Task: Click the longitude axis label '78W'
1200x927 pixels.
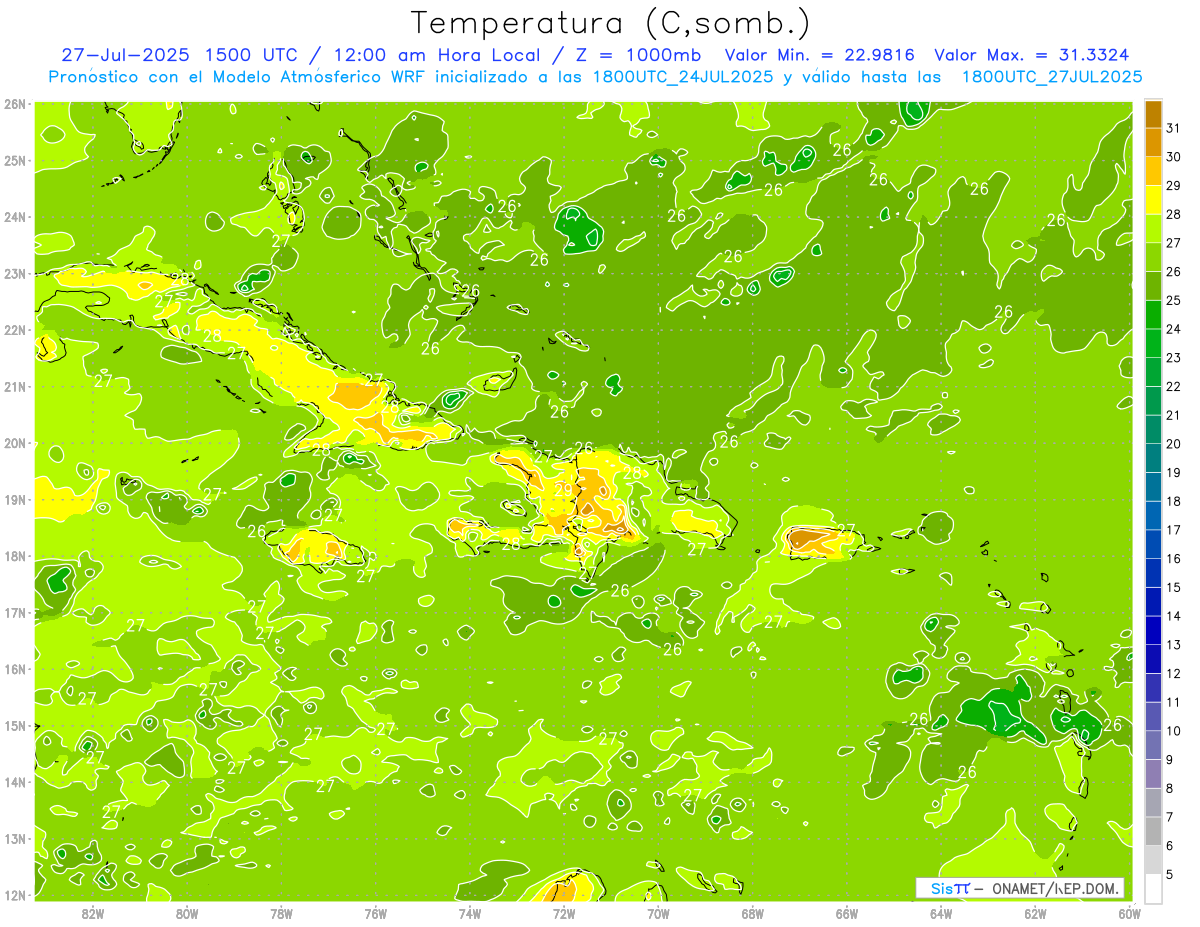Action: tap(281, 913)
